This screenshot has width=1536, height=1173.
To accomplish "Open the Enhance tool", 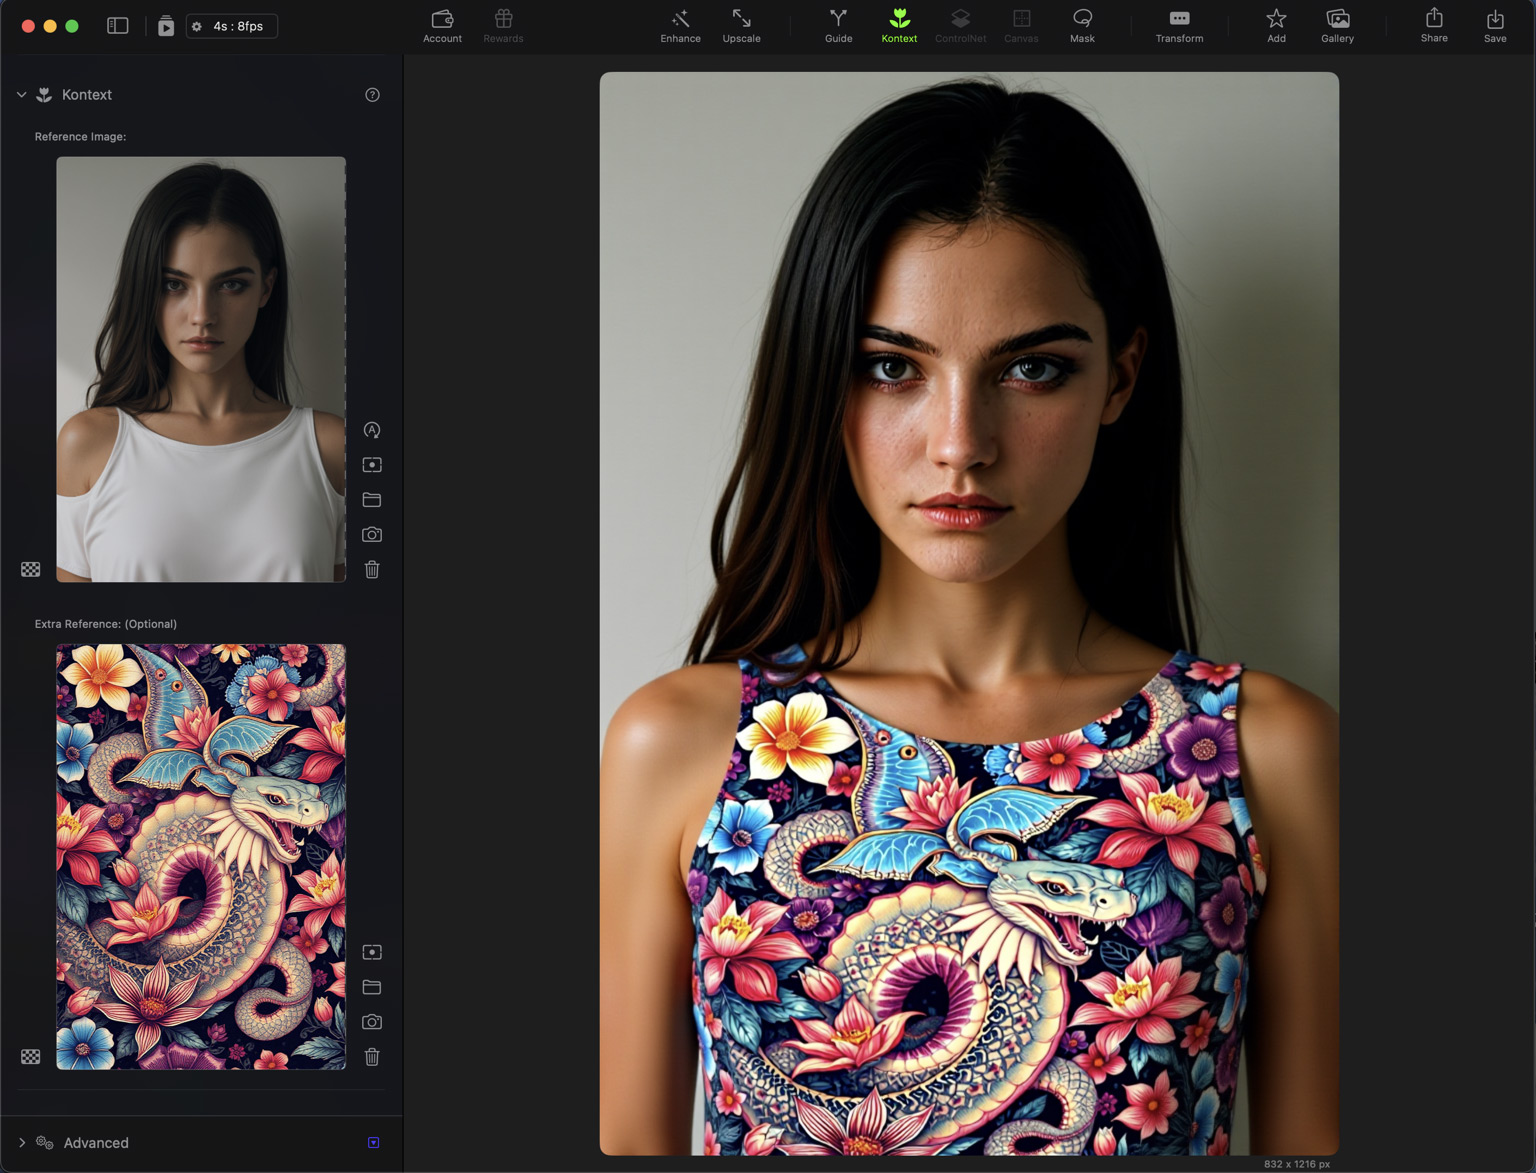I will click(680, 26).
